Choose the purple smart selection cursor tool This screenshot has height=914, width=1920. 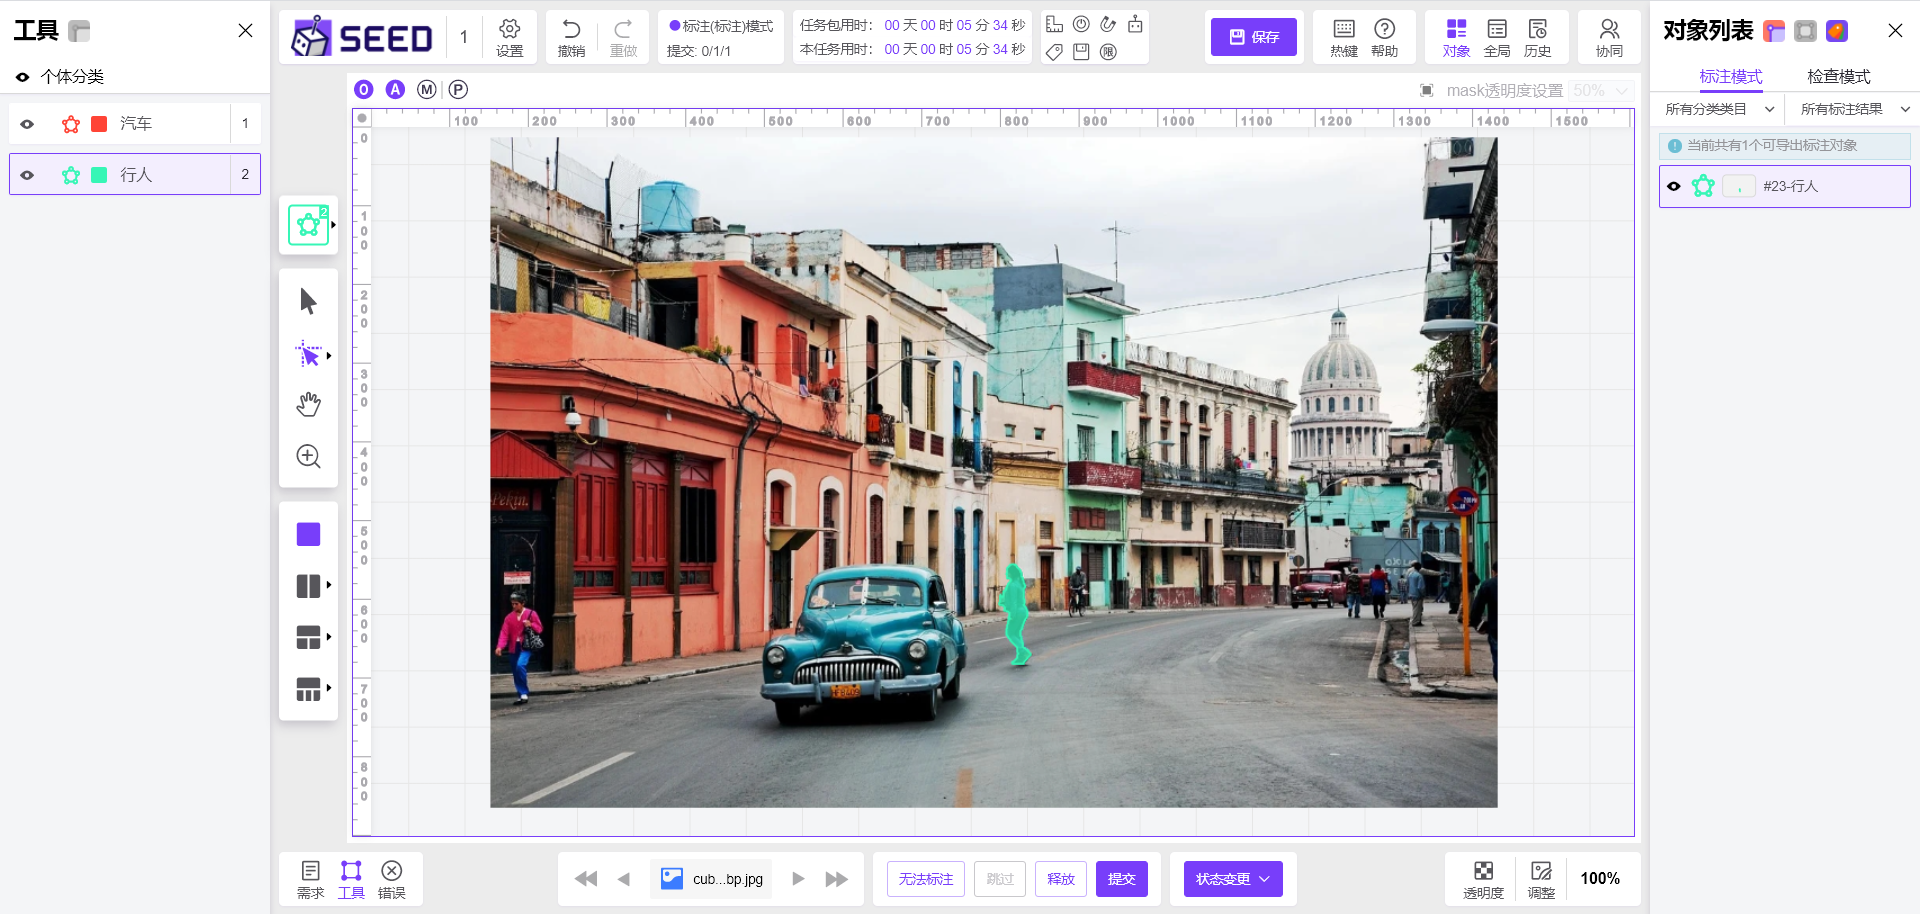[308, 355]
